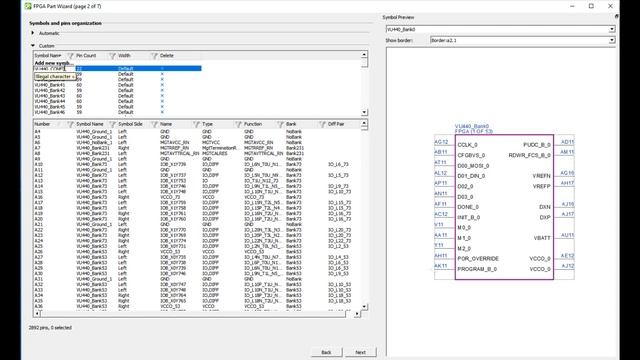This screenshot has height=360, width=640.
Task: Open Type column filter funnel
Action: [x=238, y=124]
